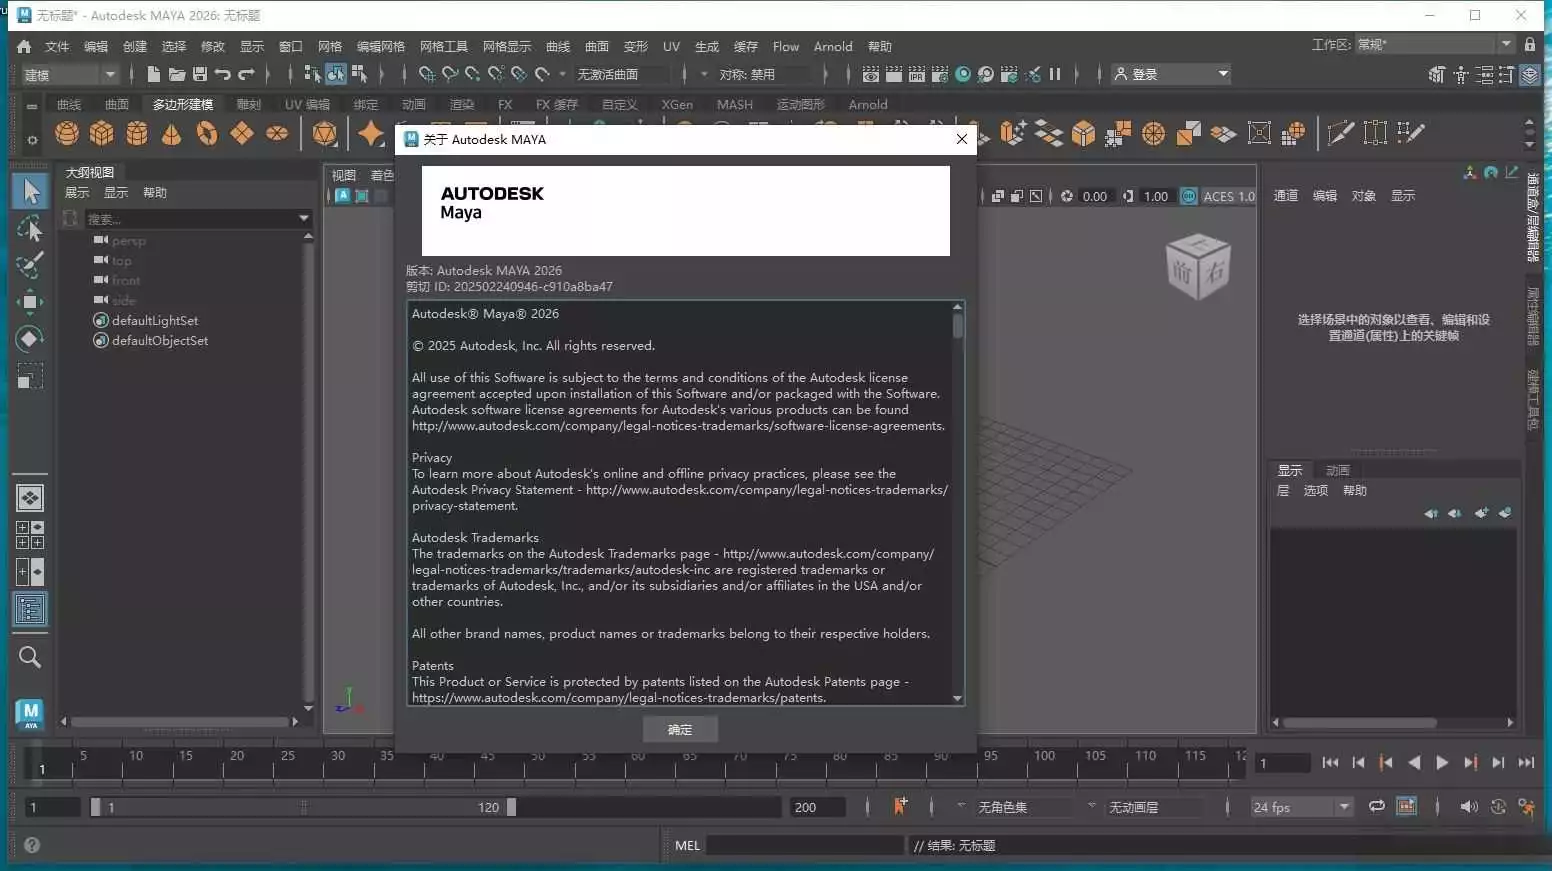
Task: Click the Maya home icon in menu bar
Action: [x=24, y=46]
